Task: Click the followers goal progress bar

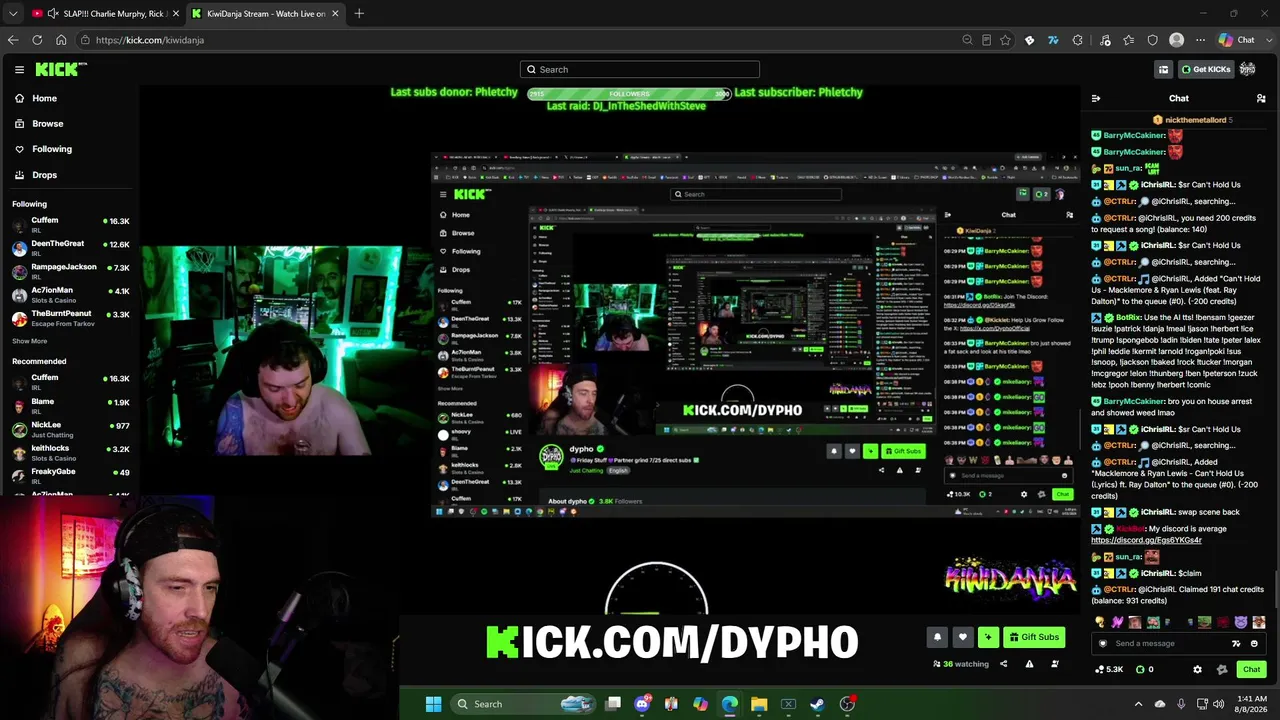Action: point(629,94)
